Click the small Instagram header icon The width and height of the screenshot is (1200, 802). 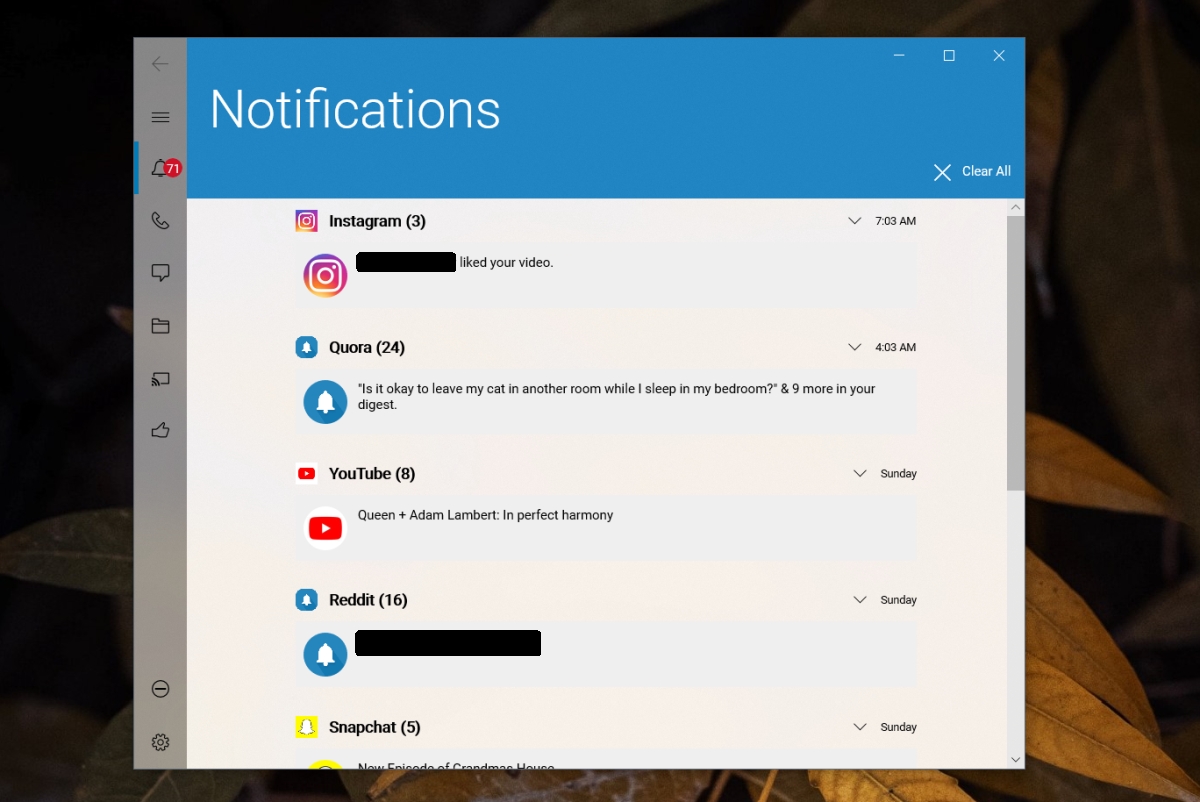pyautogui.click(x=306, y=221)
